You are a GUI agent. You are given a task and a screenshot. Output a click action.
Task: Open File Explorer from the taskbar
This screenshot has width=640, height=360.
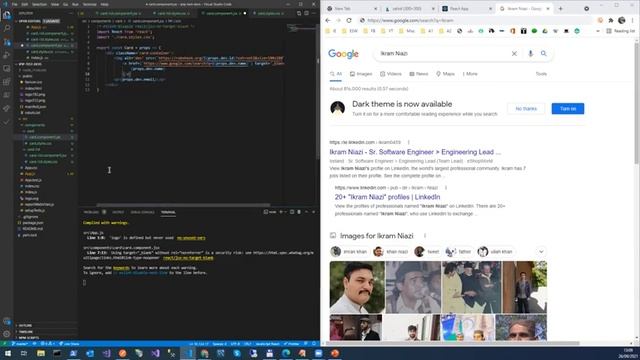(x=40, y=353)
